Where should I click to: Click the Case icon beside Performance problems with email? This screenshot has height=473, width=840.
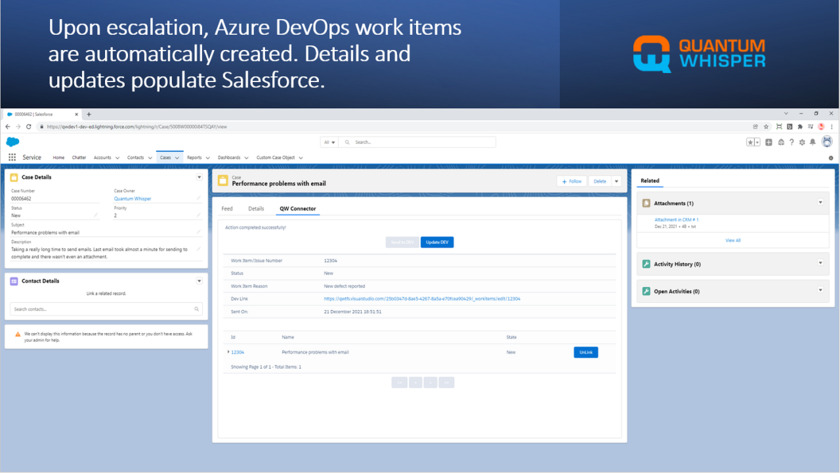tap(223, 181)
